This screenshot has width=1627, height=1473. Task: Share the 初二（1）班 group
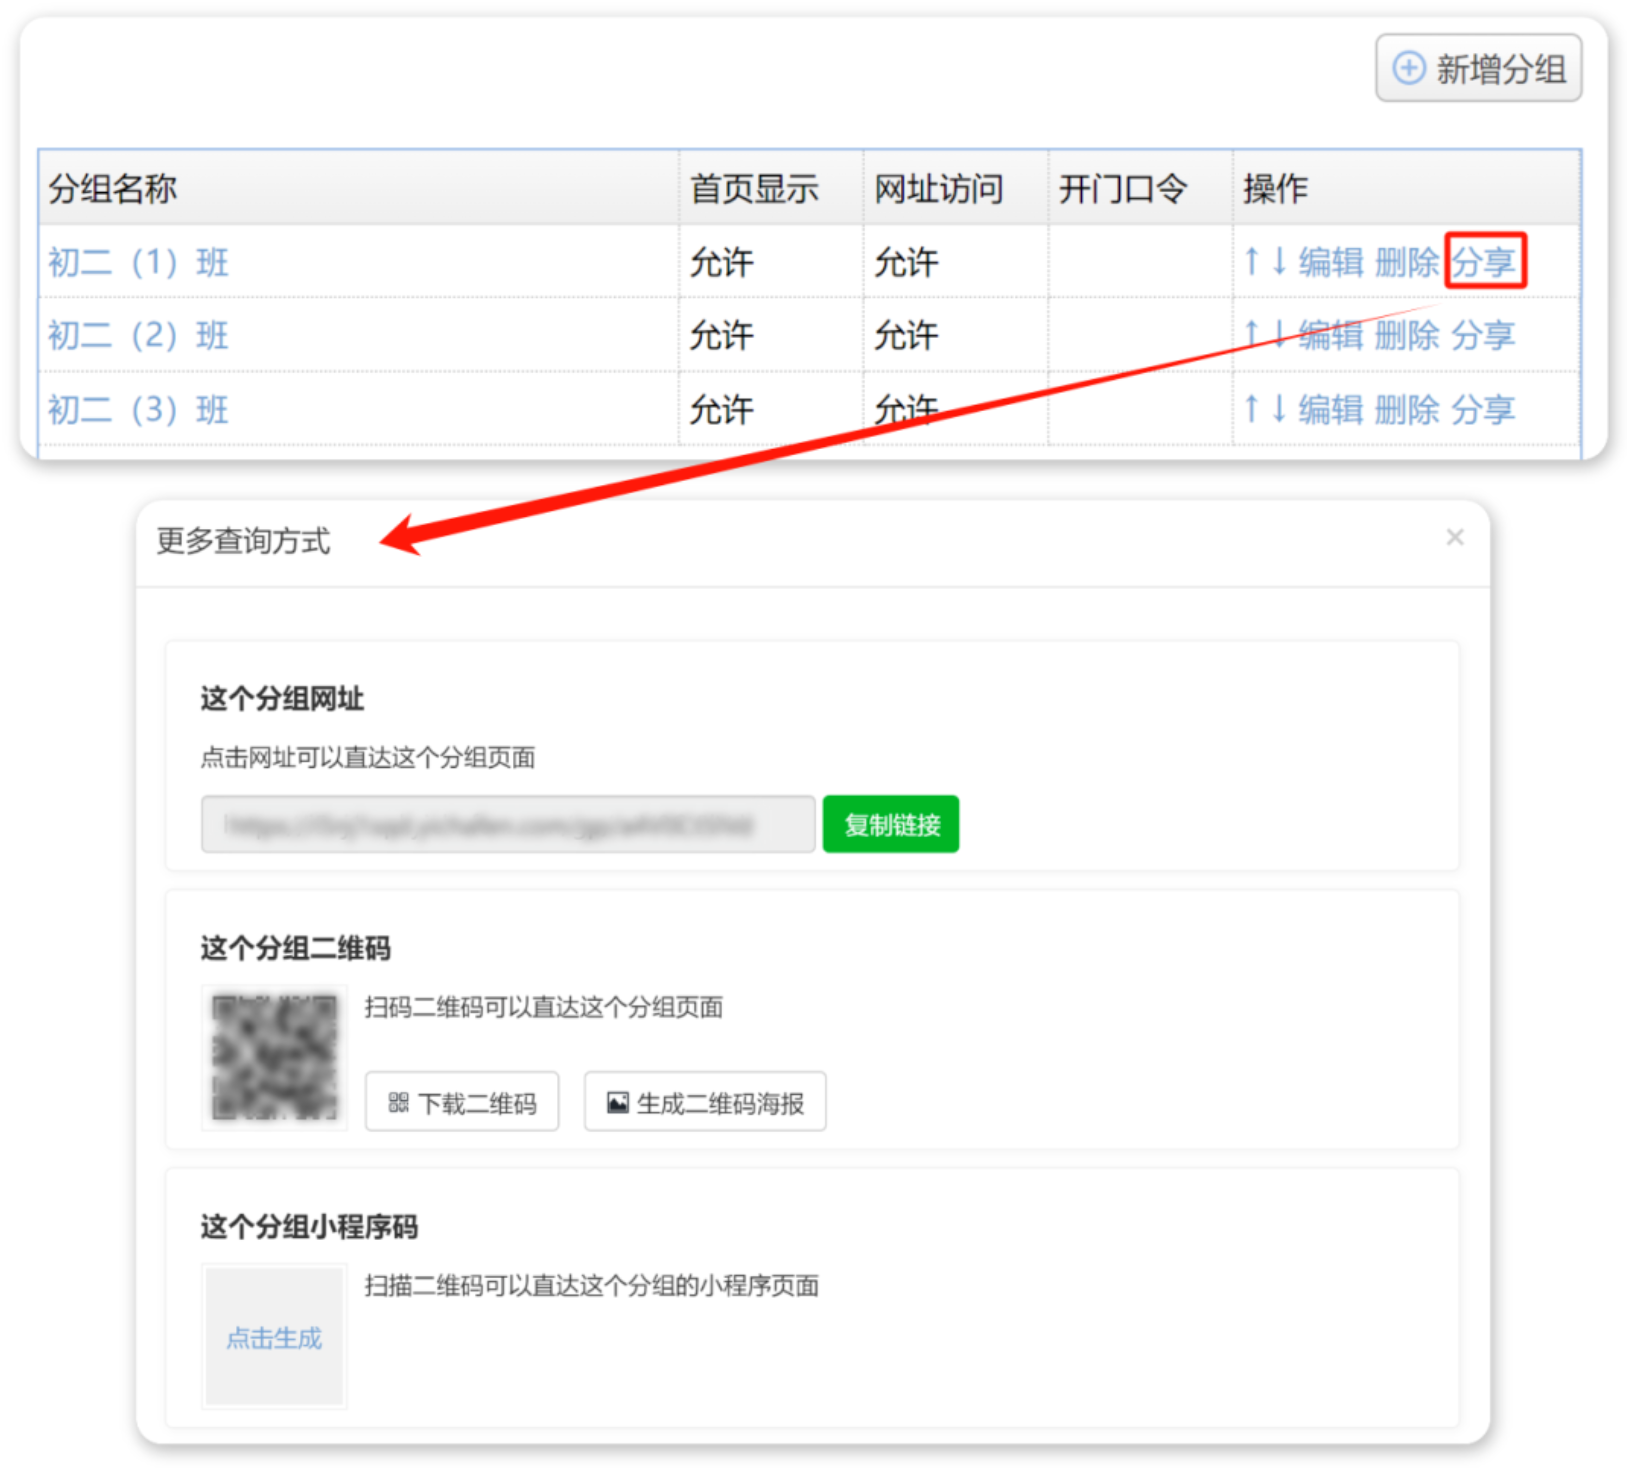[1484, 262]
